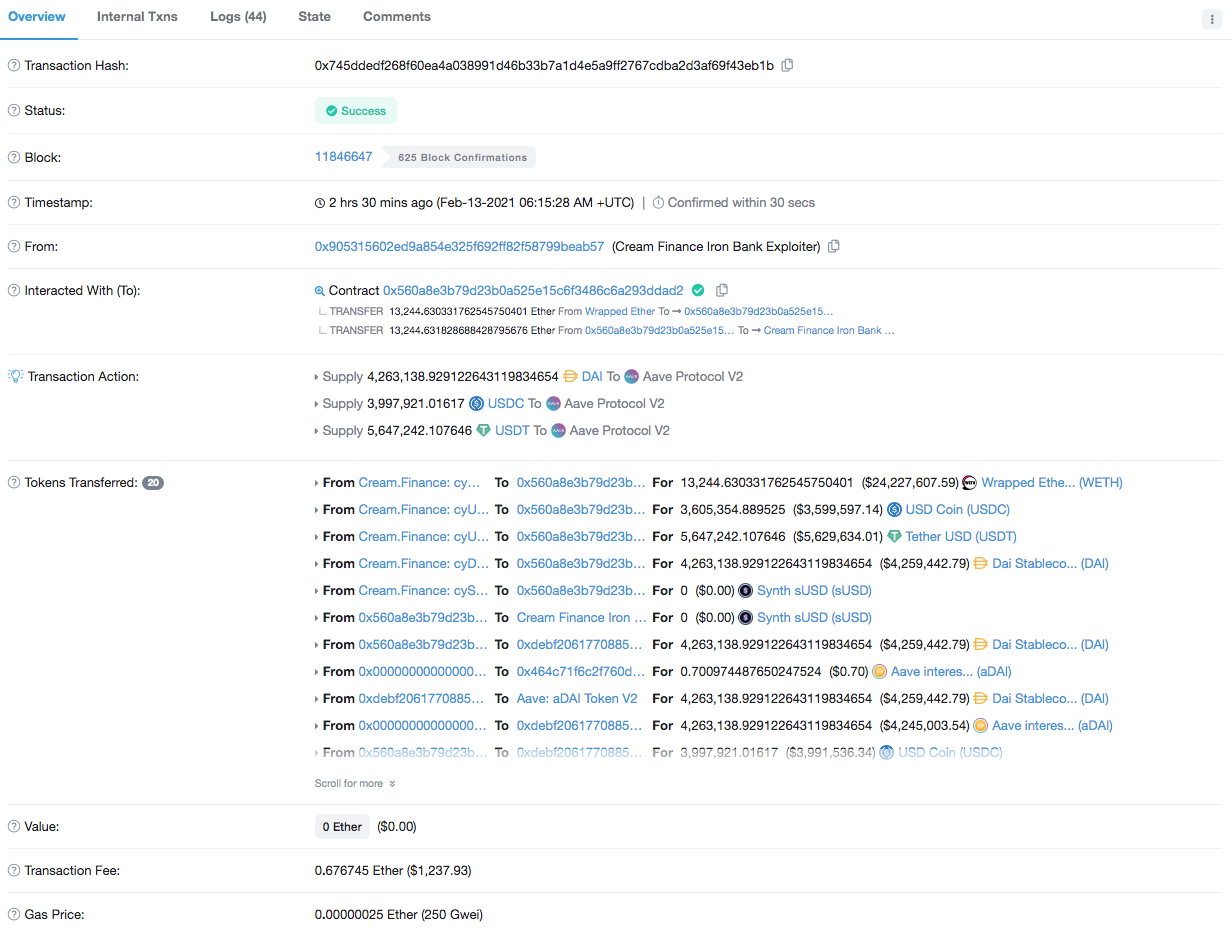Click the help icon beside Block
The height and width of the screenshot is (935, 1232).
click(14, 158)
